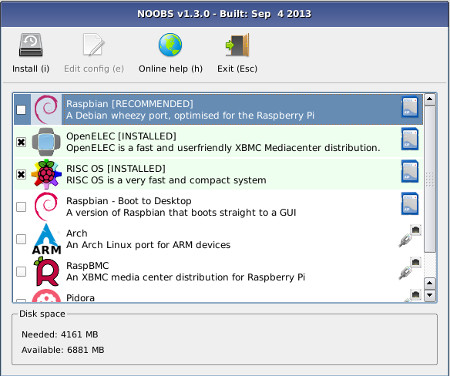Select the Pidora list entry
This screenshot has width=450, height=376.
click(x=218, y=296)
